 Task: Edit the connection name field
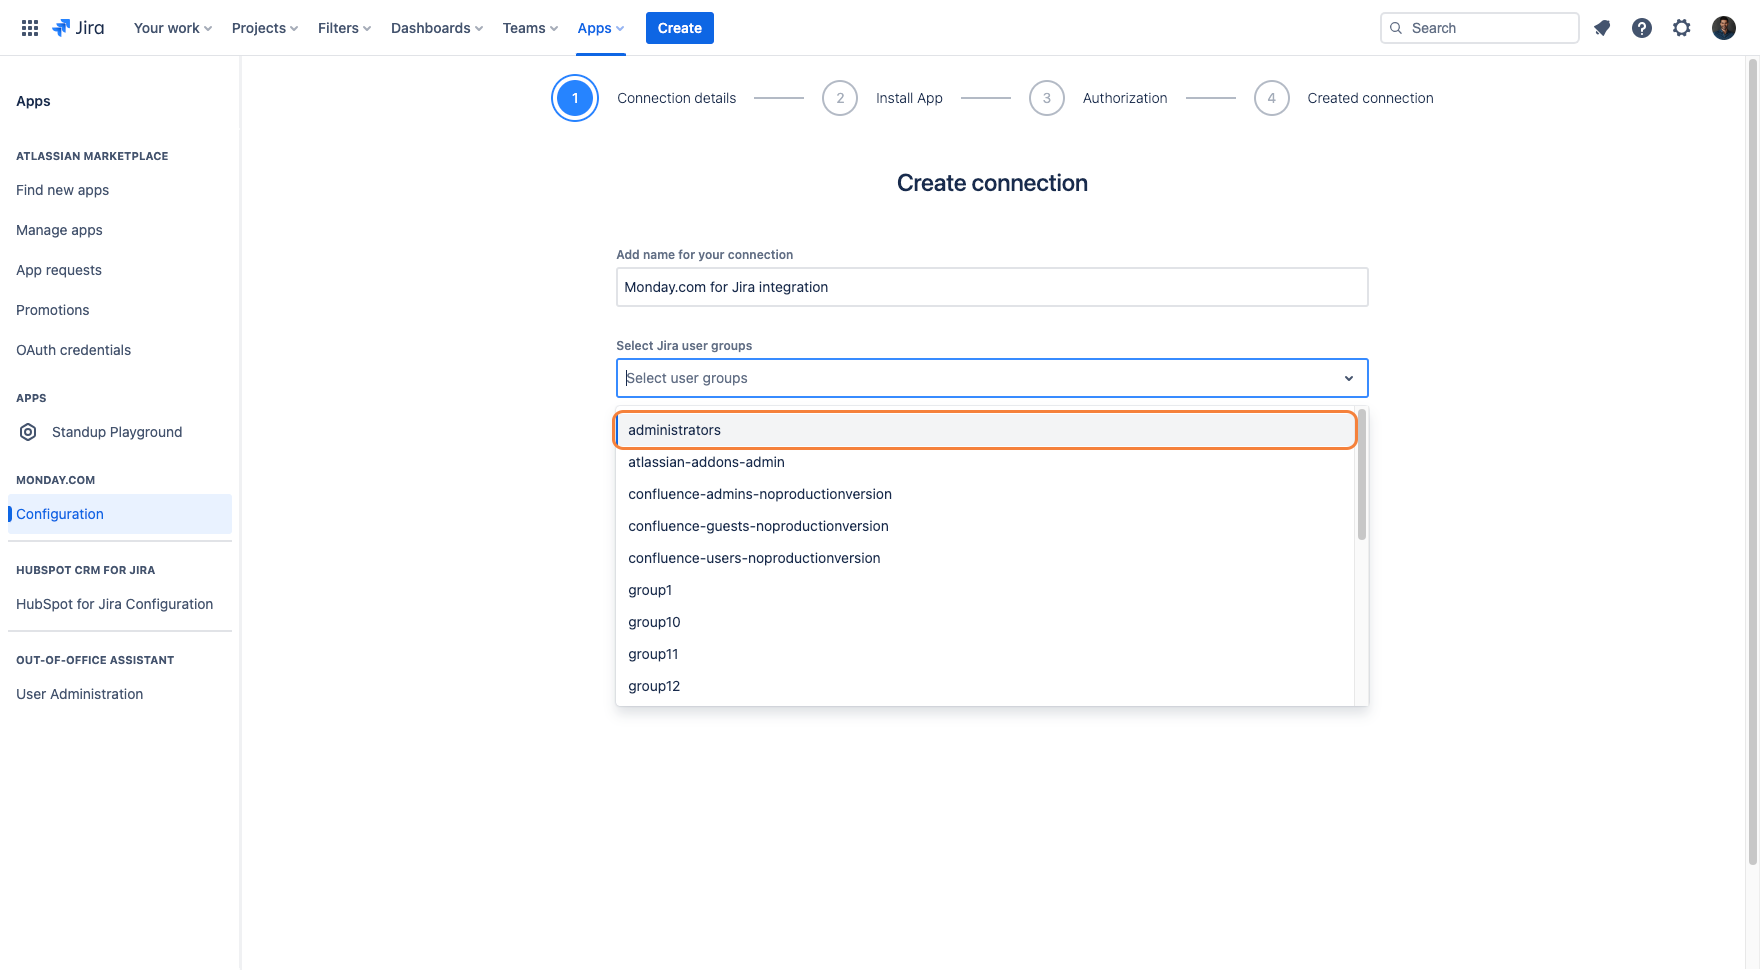992,287
